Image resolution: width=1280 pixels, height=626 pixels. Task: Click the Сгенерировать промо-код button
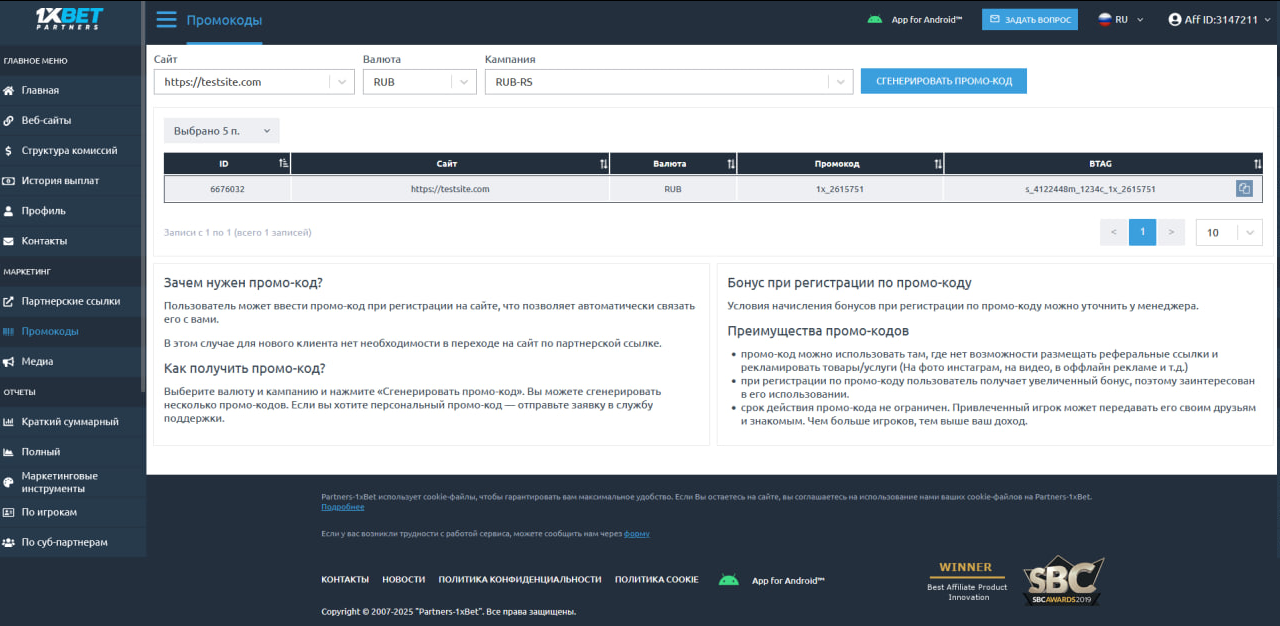[943, 81]
